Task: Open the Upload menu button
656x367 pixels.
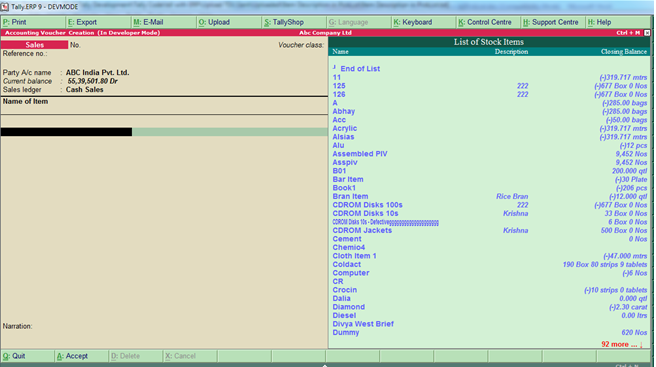Action: point(229,22)
